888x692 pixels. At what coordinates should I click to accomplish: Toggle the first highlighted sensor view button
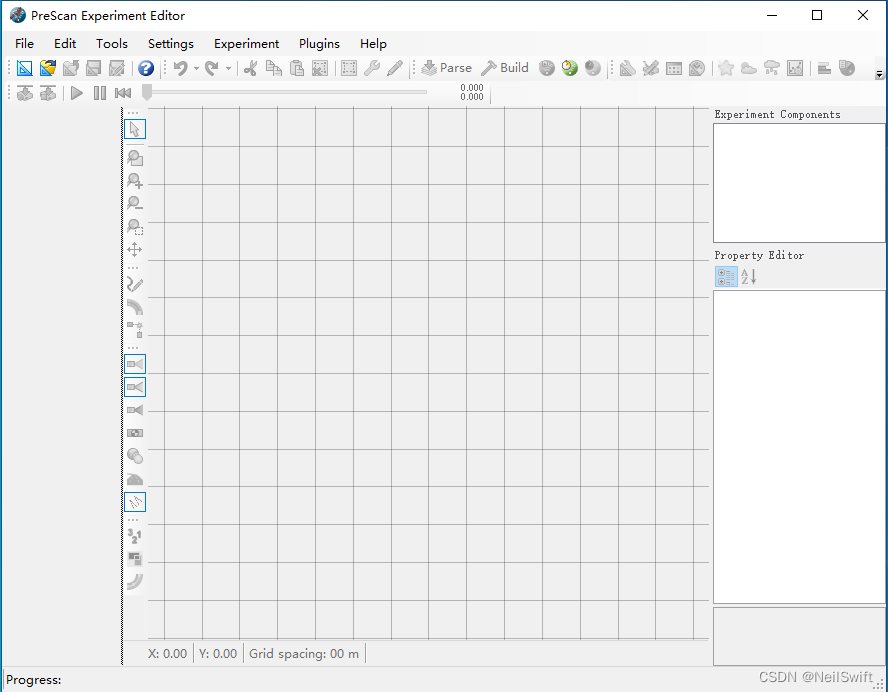coord(135,364)
